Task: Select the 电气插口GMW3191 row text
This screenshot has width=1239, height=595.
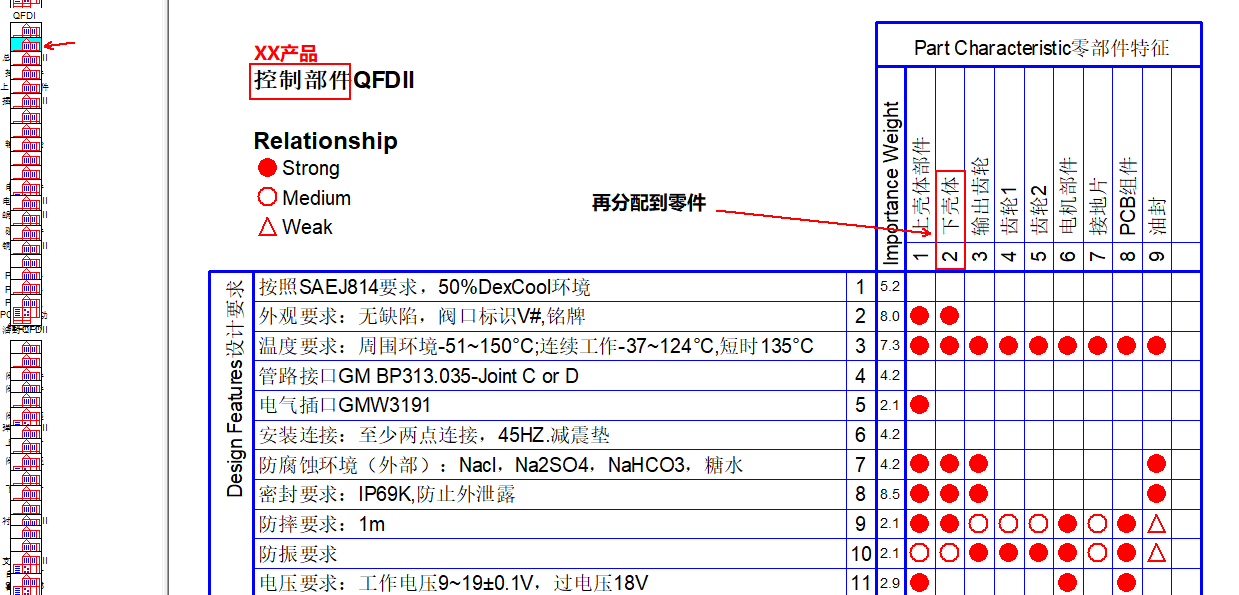Action: 344,406
